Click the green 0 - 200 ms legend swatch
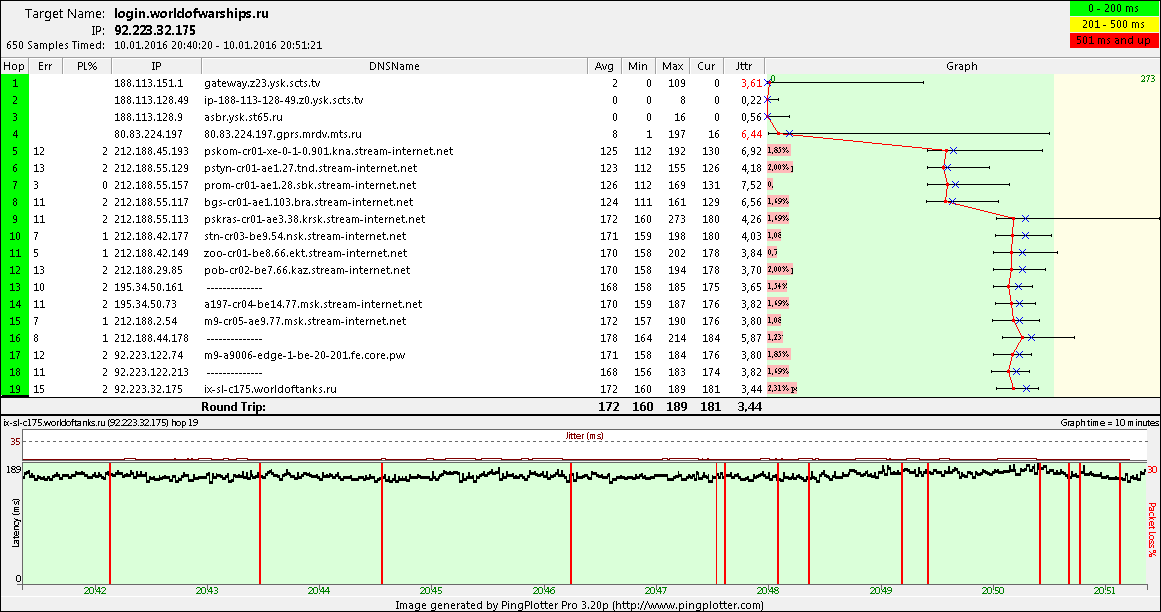The image size is (1161, 612). point(1114,8)
